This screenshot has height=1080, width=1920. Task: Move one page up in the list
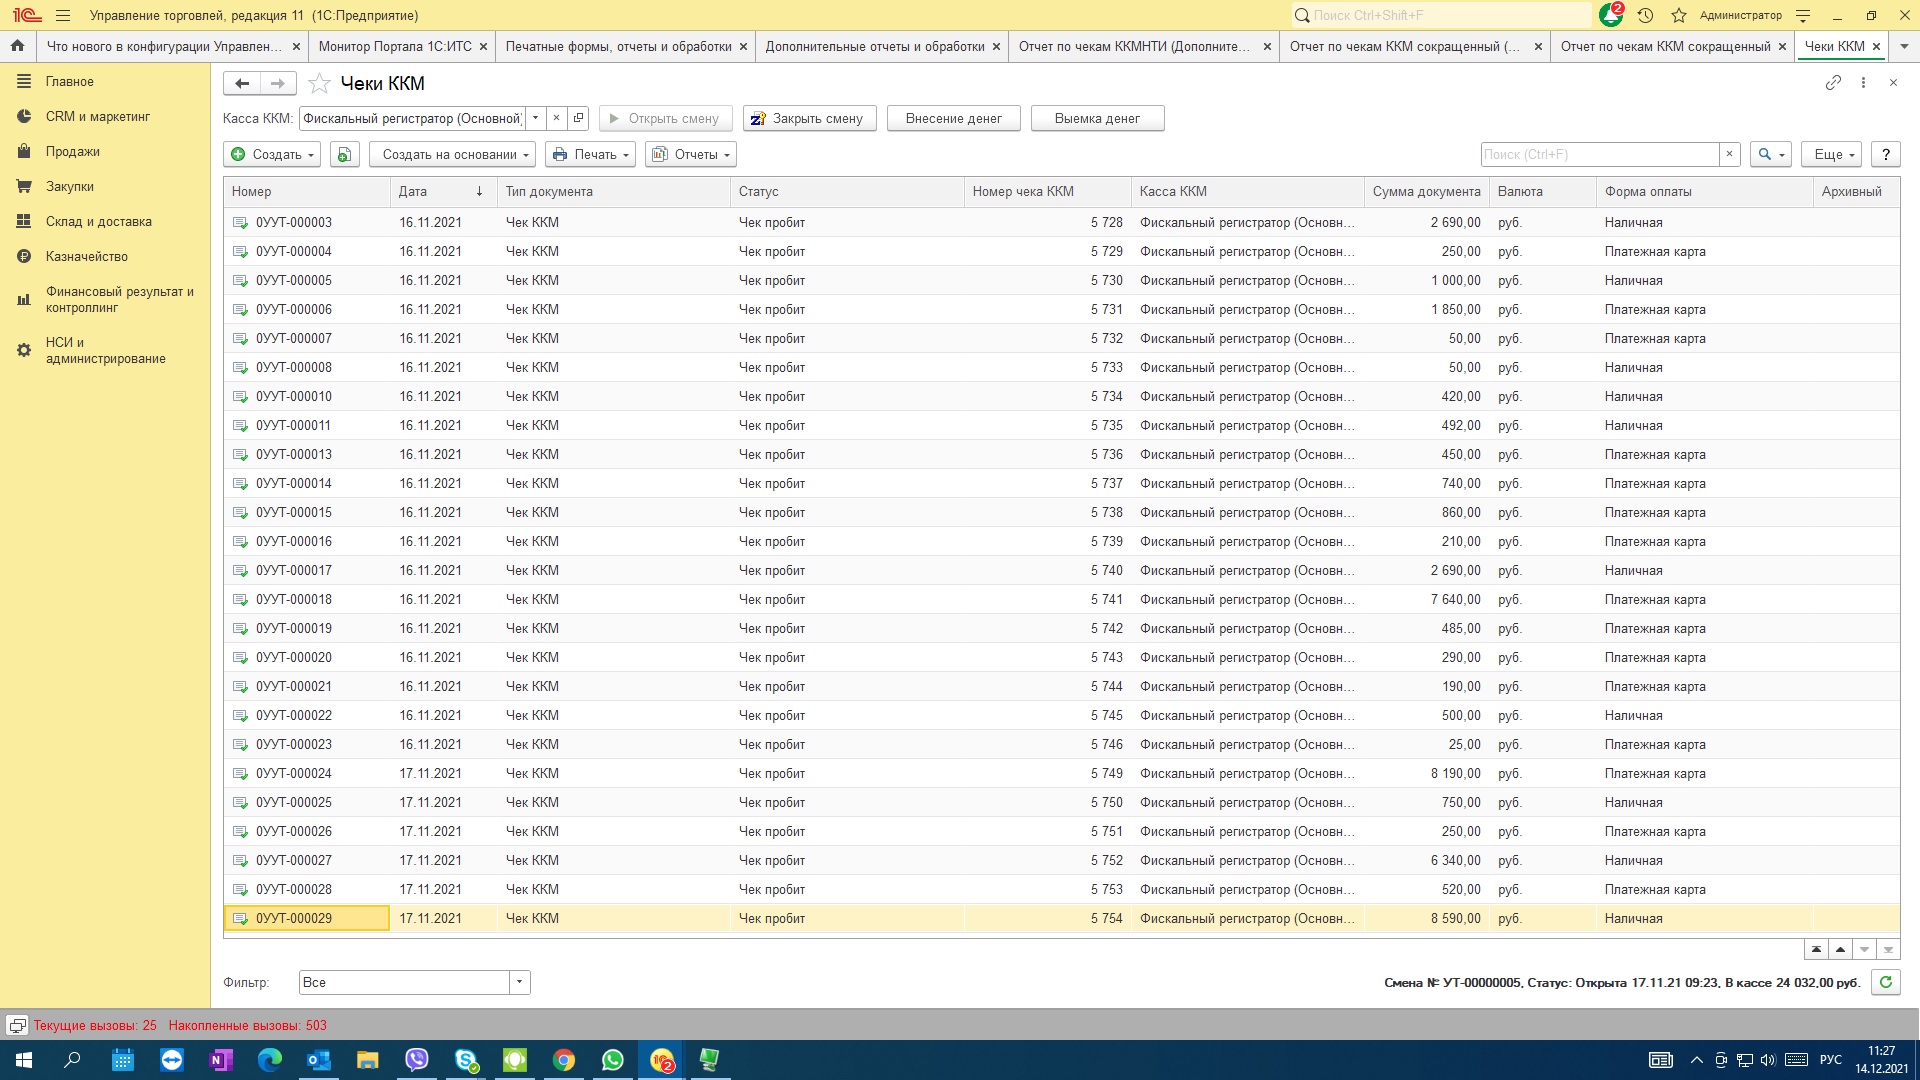[1840, 949]
